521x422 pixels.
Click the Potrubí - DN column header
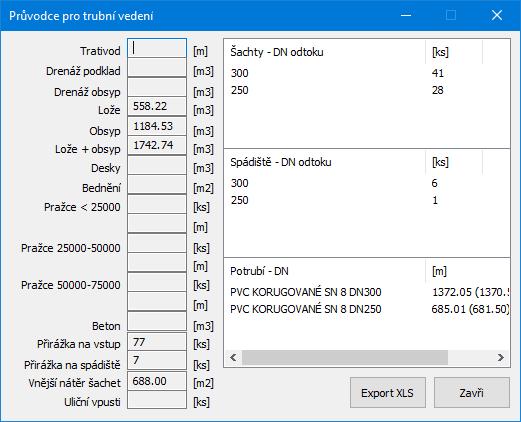[x=325, y=271]
